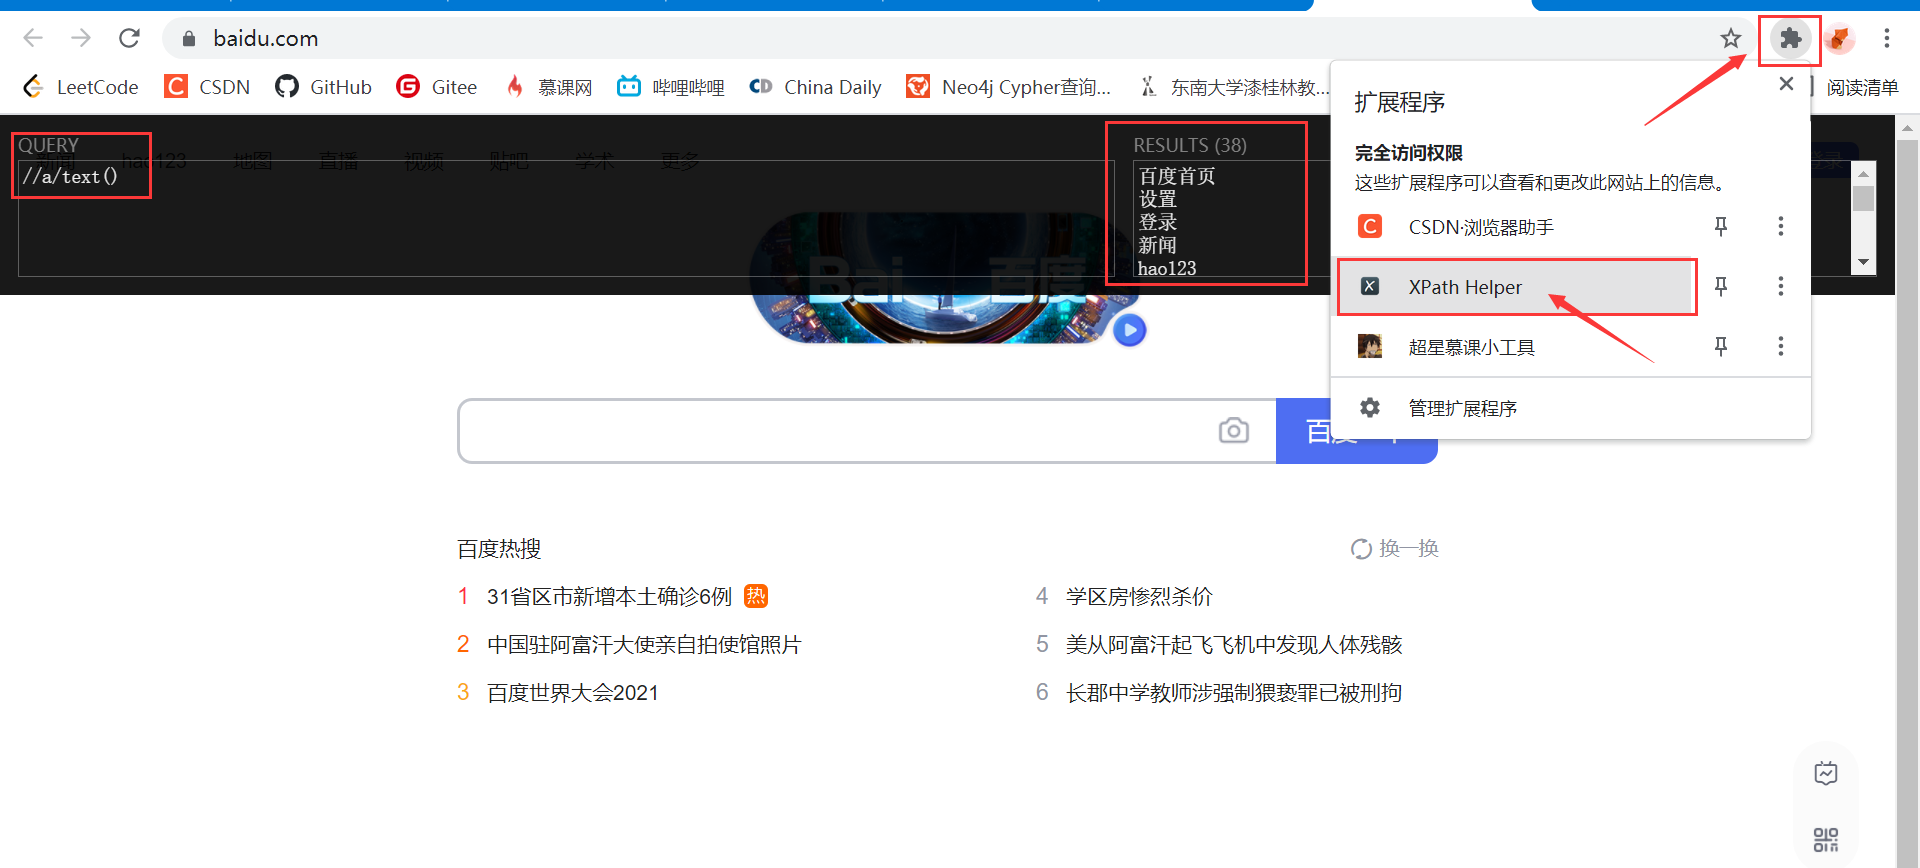1920x868 pixels.
Task: Open more options for CSDN·浏览器助手
Action: pyautogui.click(x=1781, y=227)
